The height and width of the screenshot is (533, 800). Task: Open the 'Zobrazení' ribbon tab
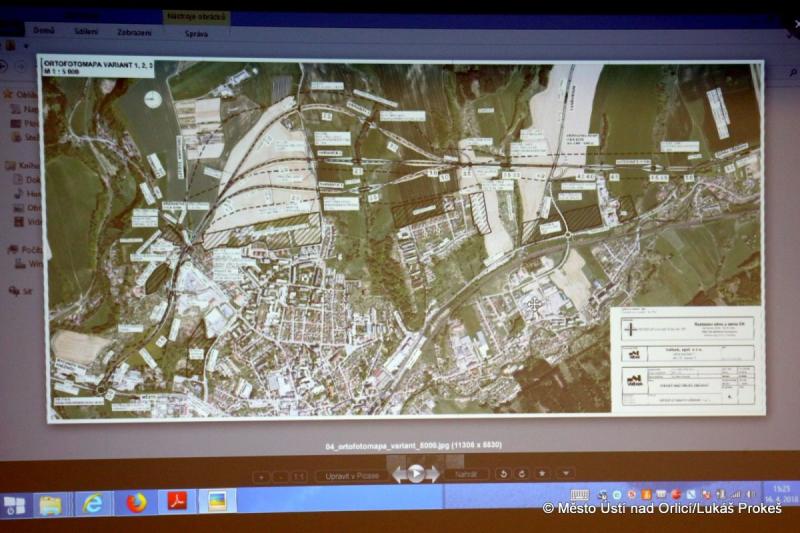135,32
